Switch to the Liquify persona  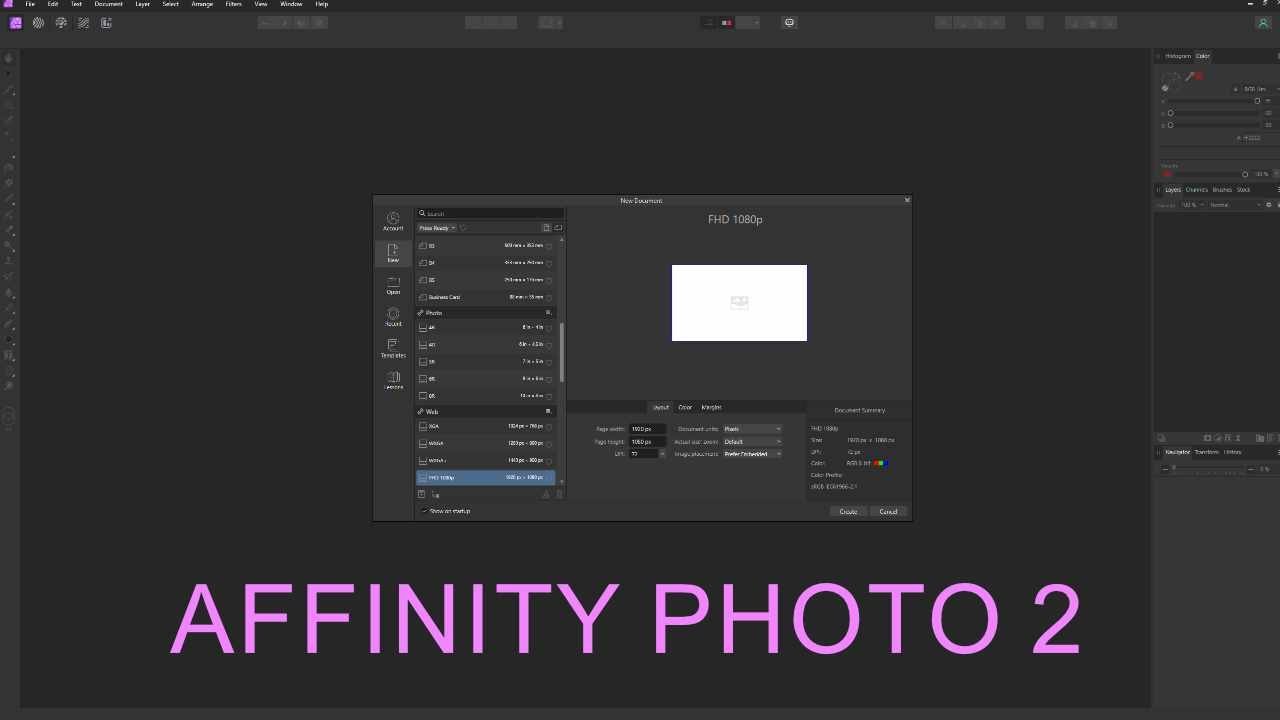click(x=38, y=23)
